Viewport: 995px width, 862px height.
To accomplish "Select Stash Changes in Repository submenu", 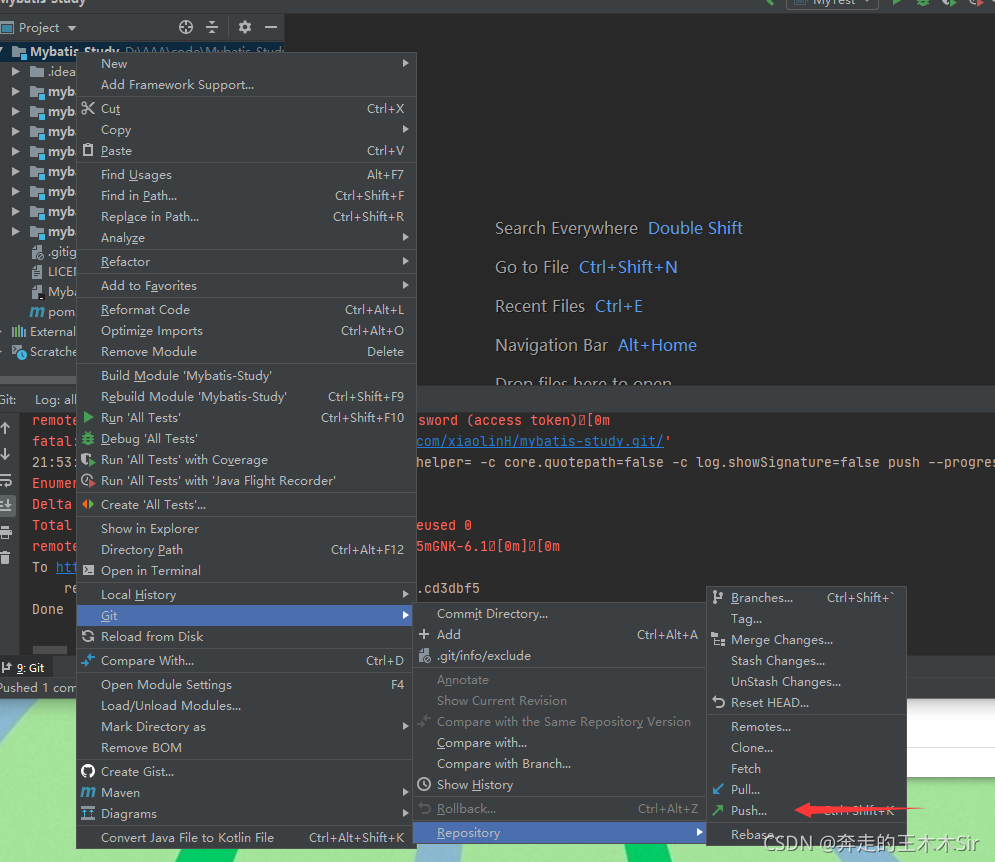I will click(806, 660).
